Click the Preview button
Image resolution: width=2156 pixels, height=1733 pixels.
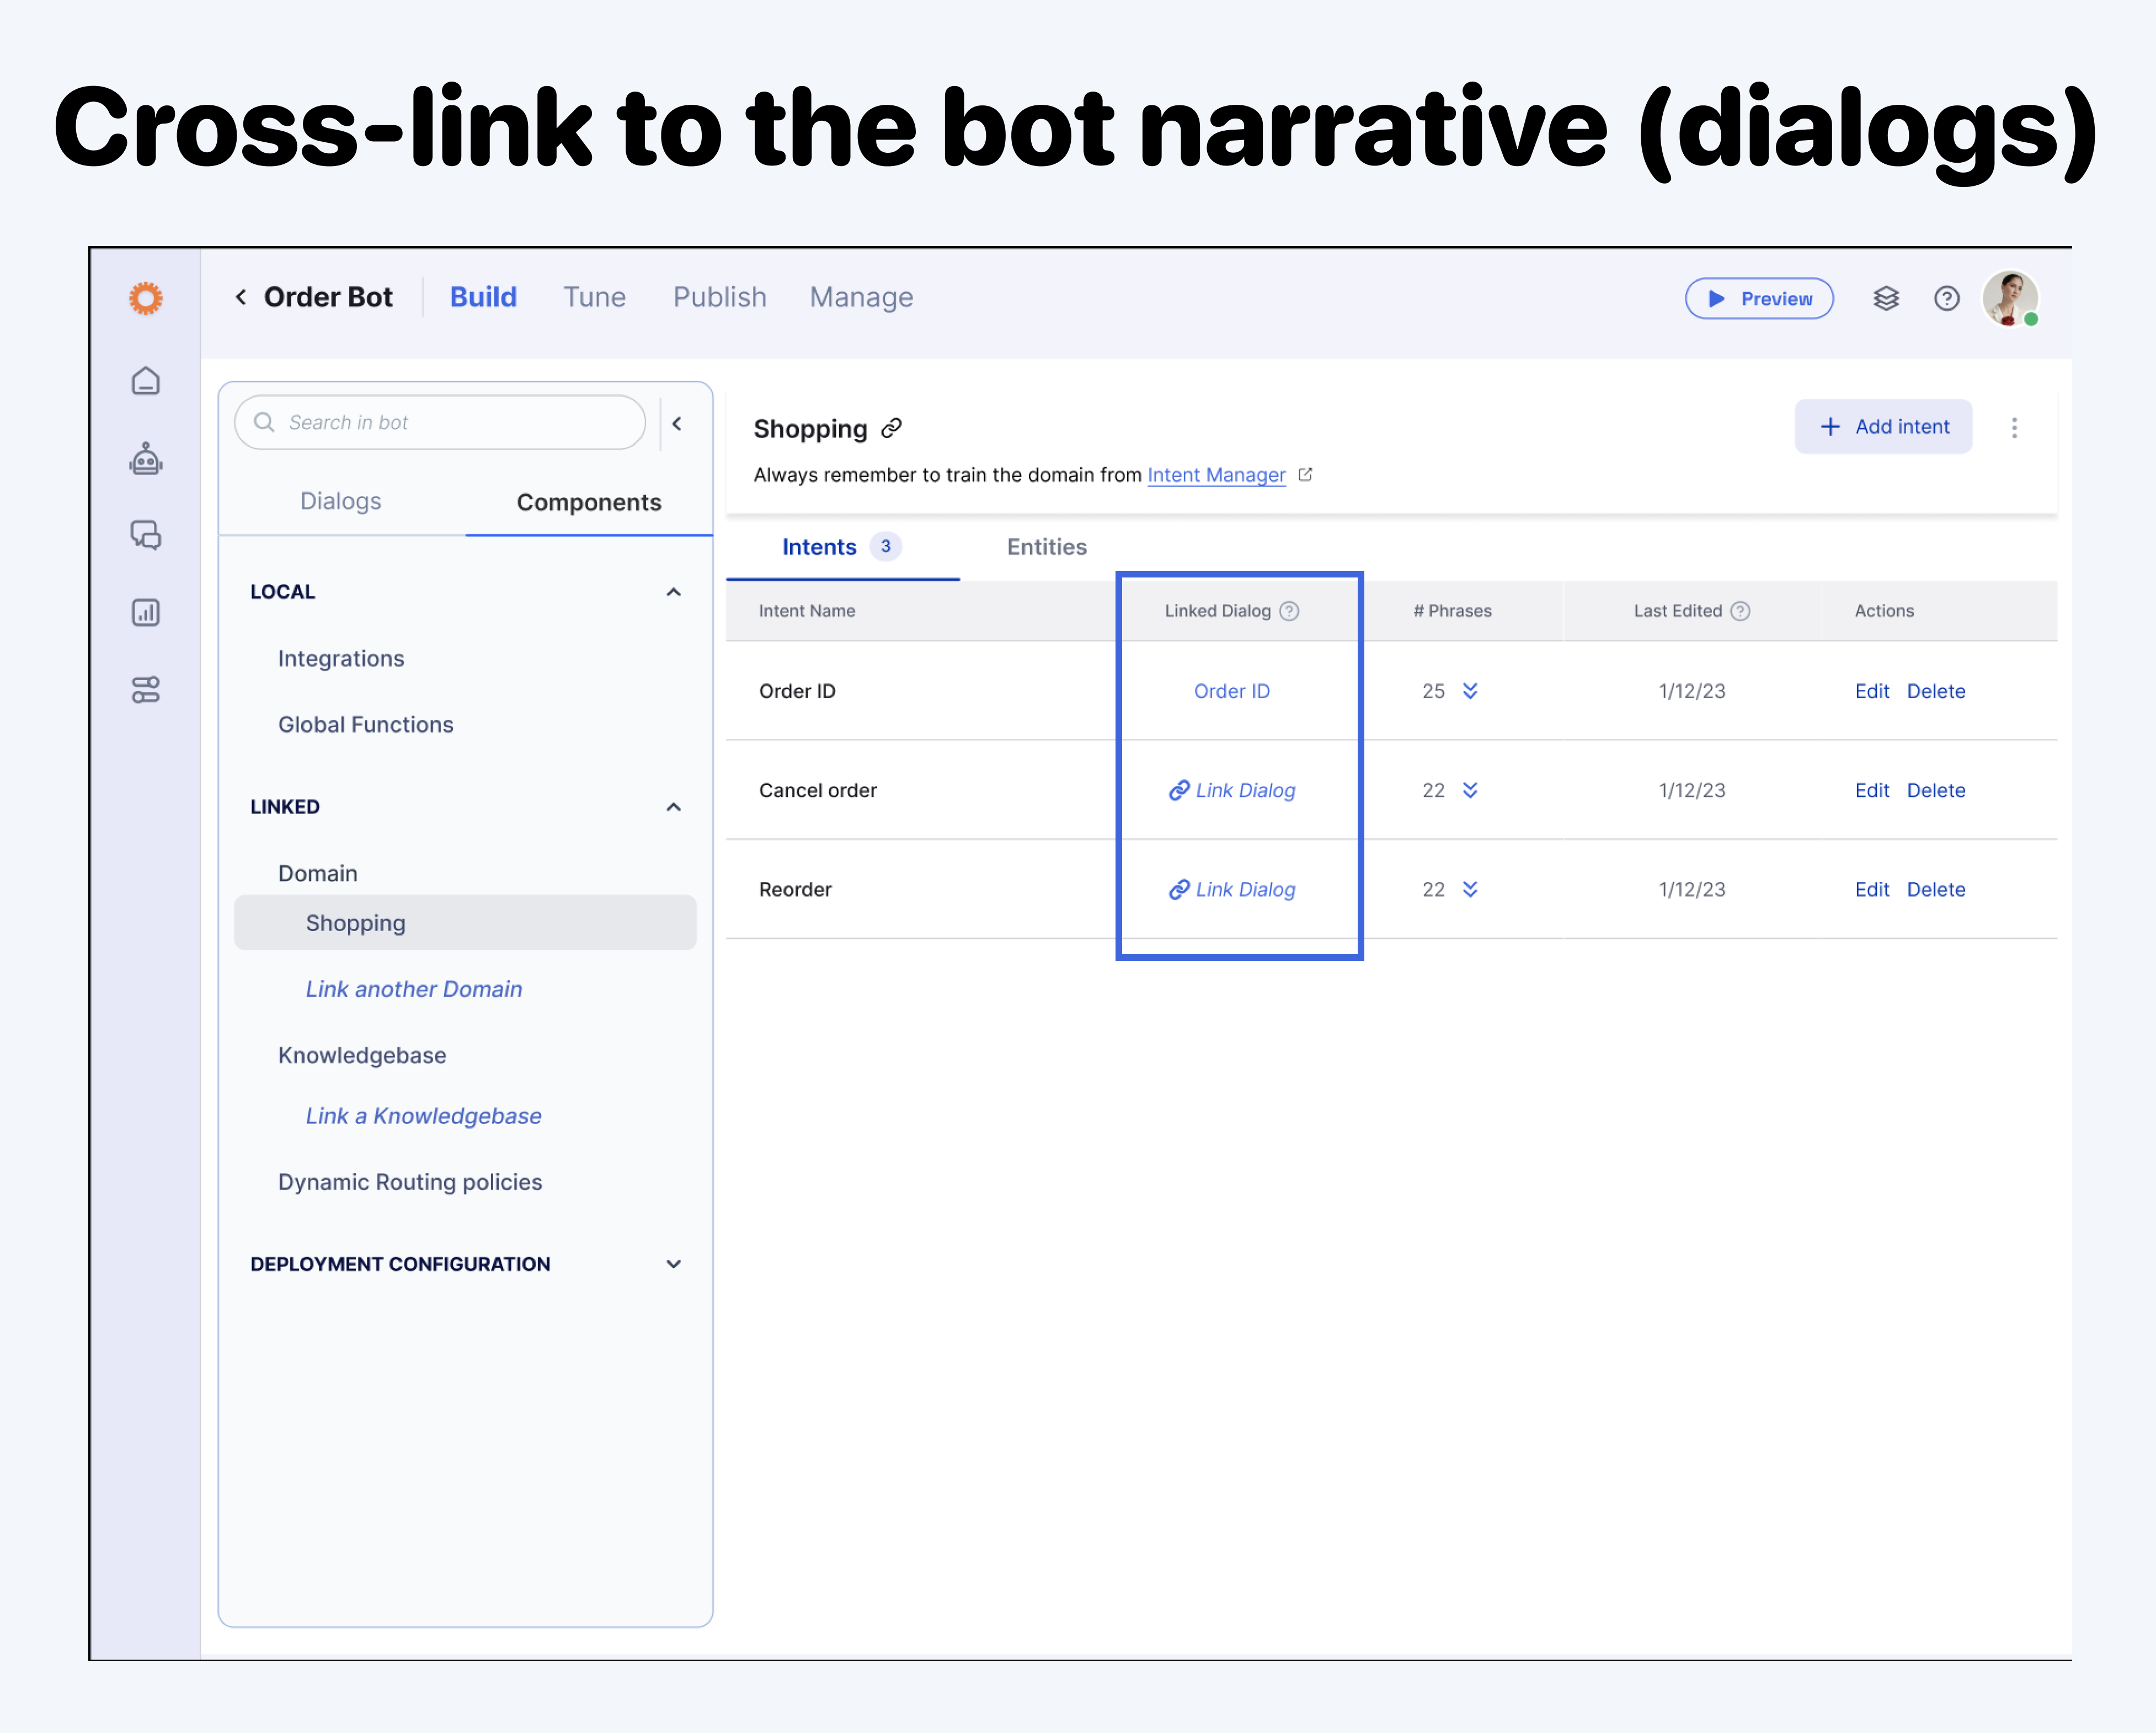point(1759,298)
